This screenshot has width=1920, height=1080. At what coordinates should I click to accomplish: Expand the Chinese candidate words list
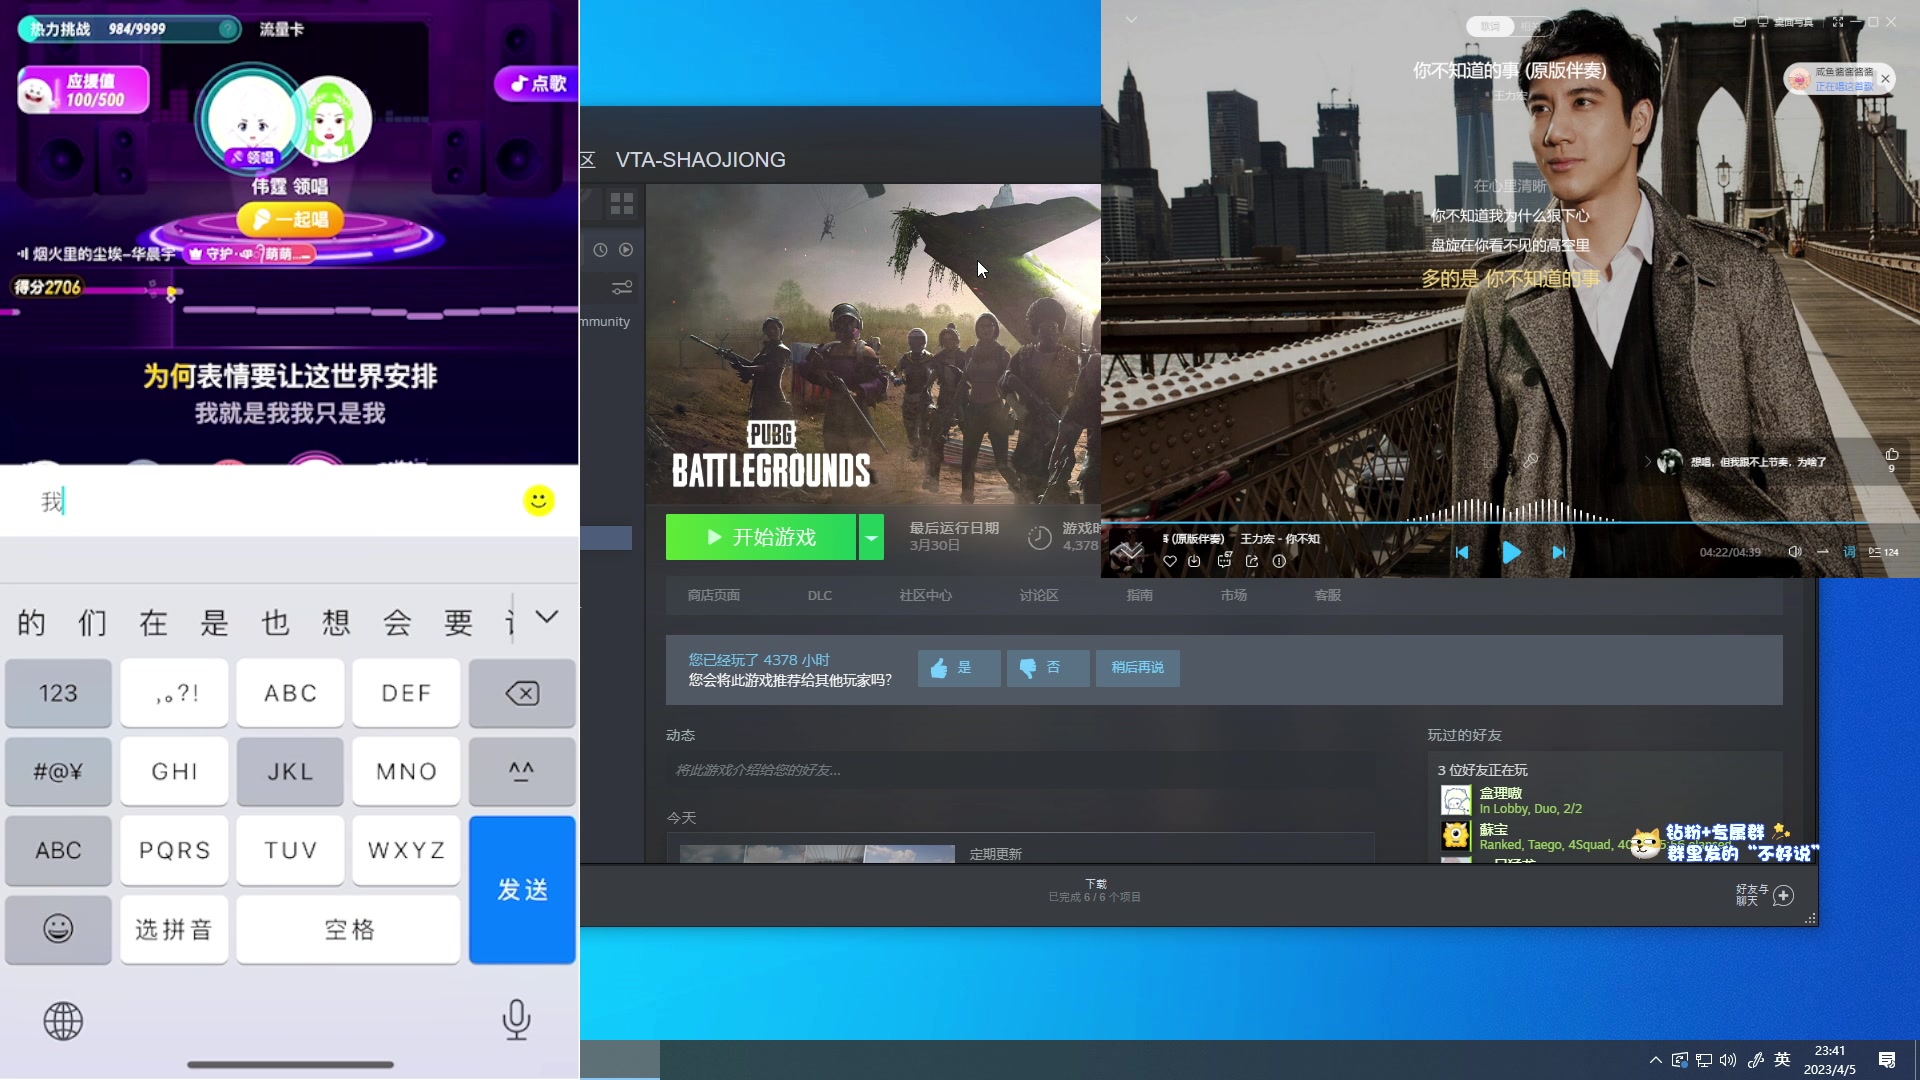546,617
